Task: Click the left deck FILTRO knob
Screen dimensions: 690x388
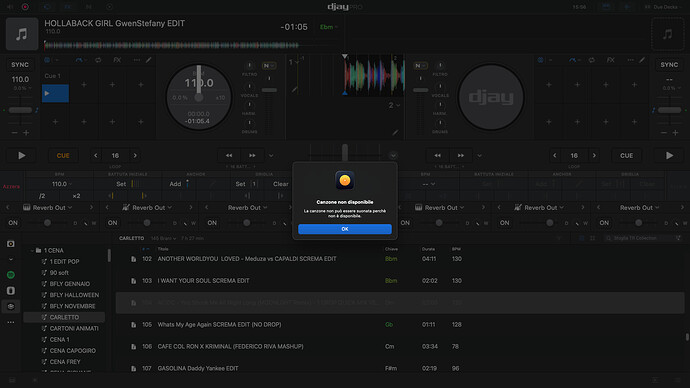Action: click(249, 66)
